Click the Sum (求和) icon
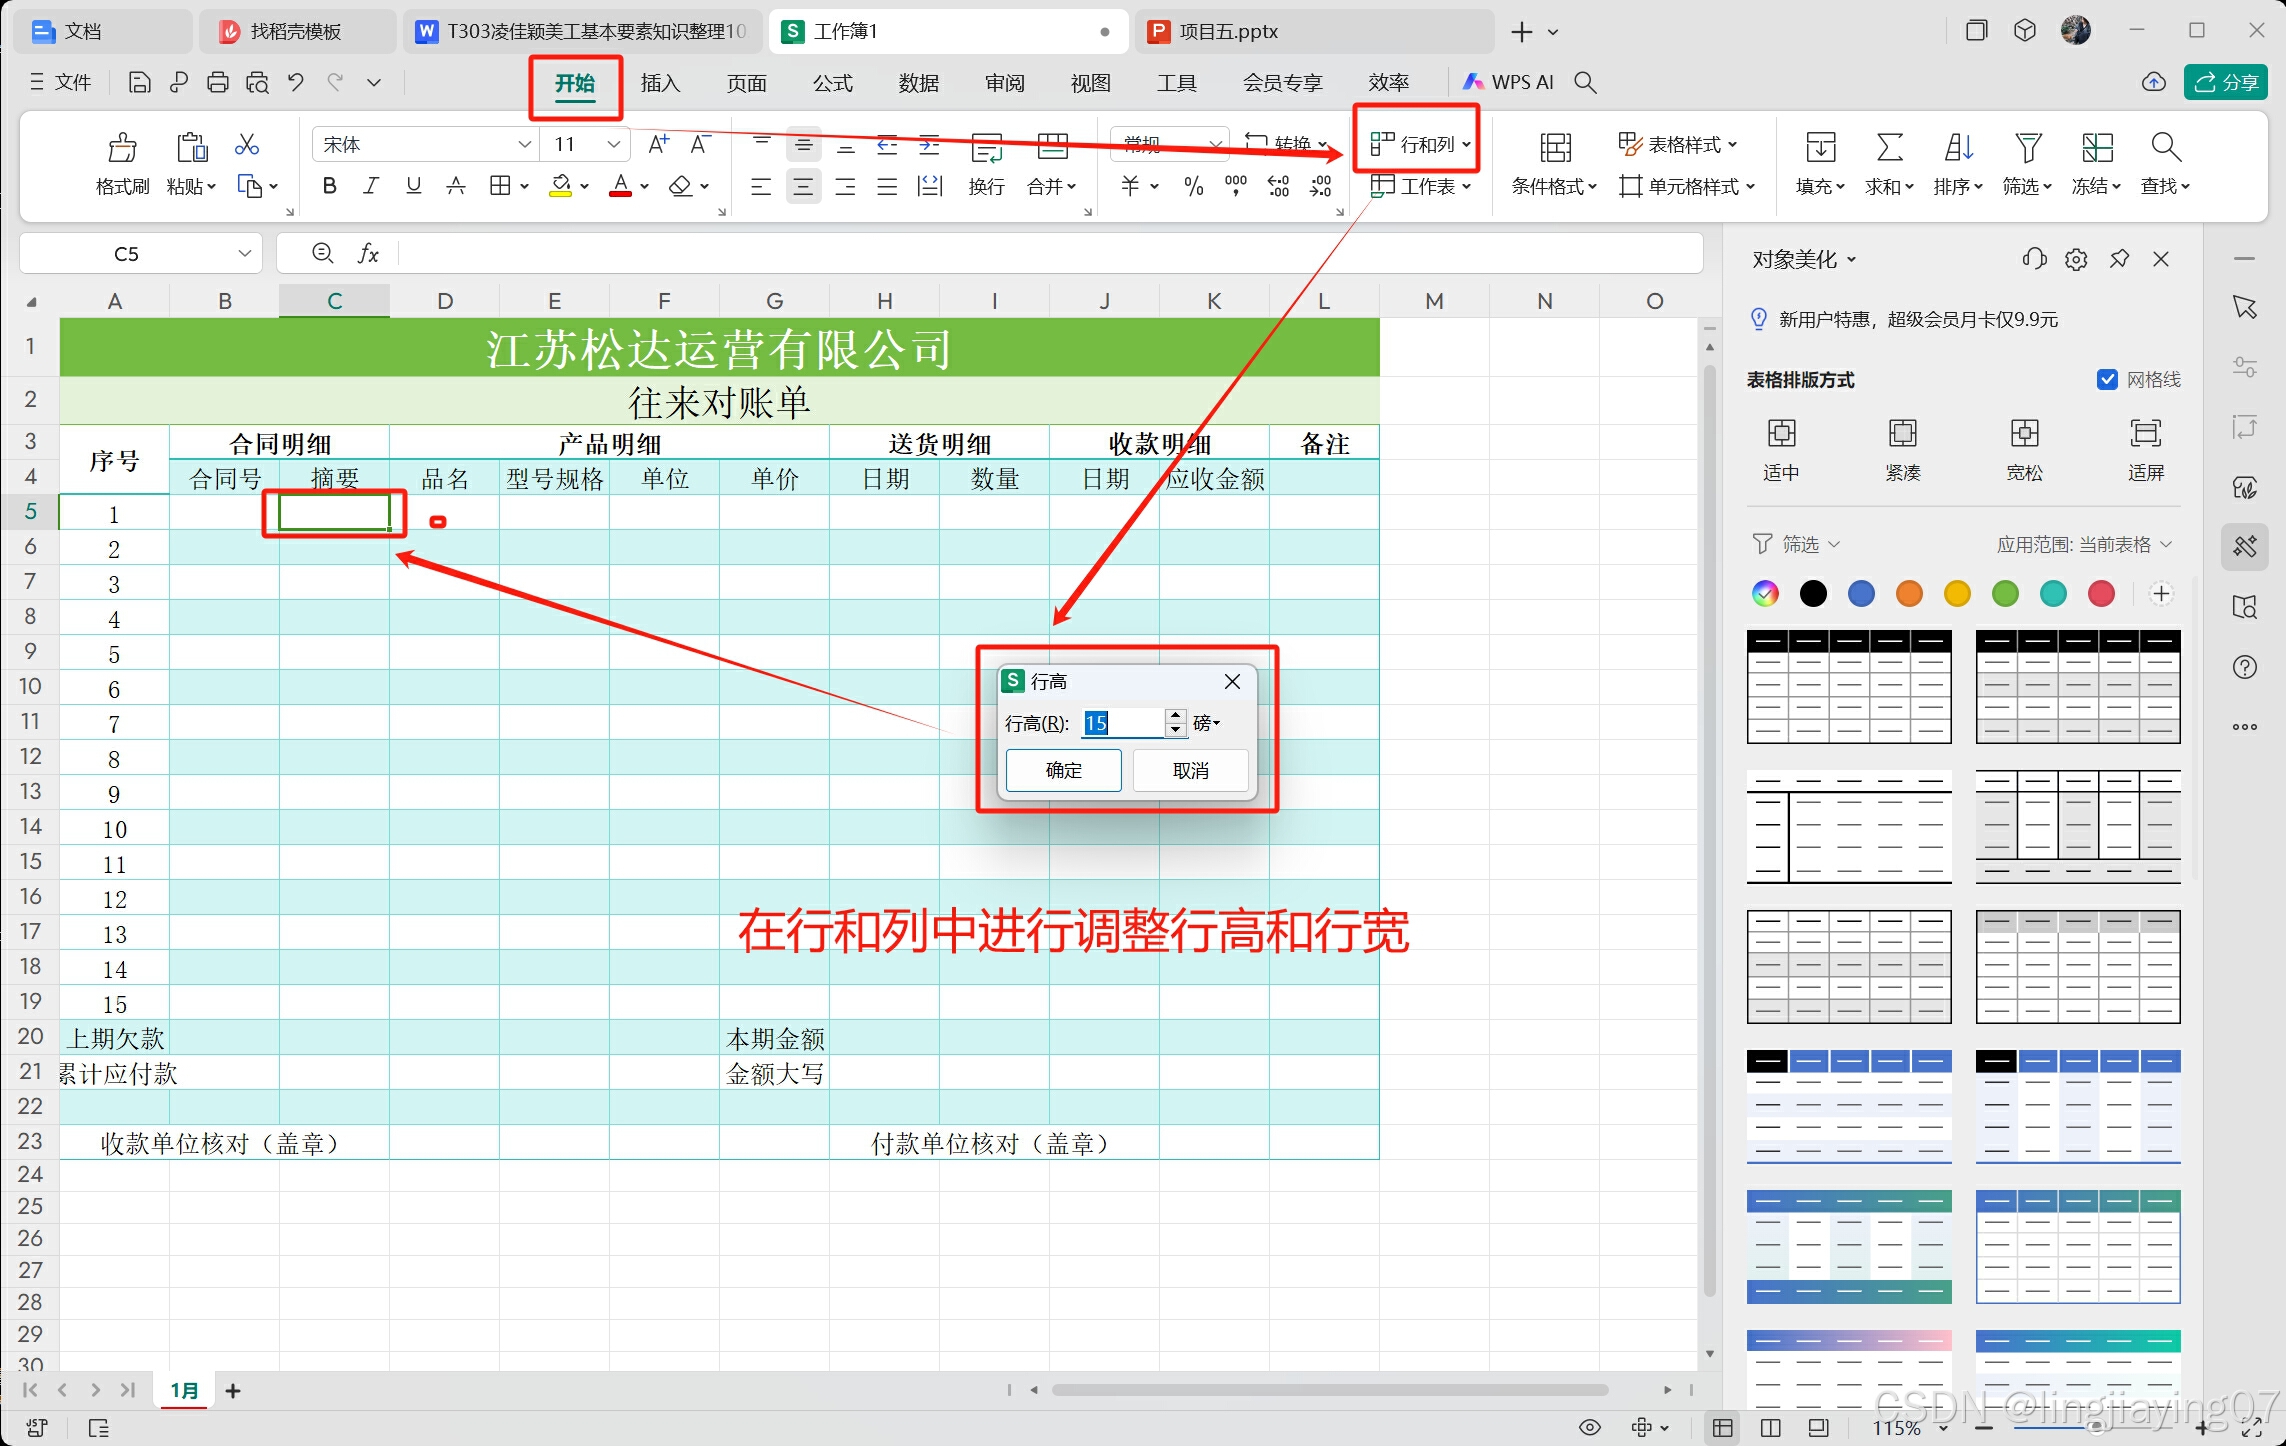 [x=1888, y=149]
